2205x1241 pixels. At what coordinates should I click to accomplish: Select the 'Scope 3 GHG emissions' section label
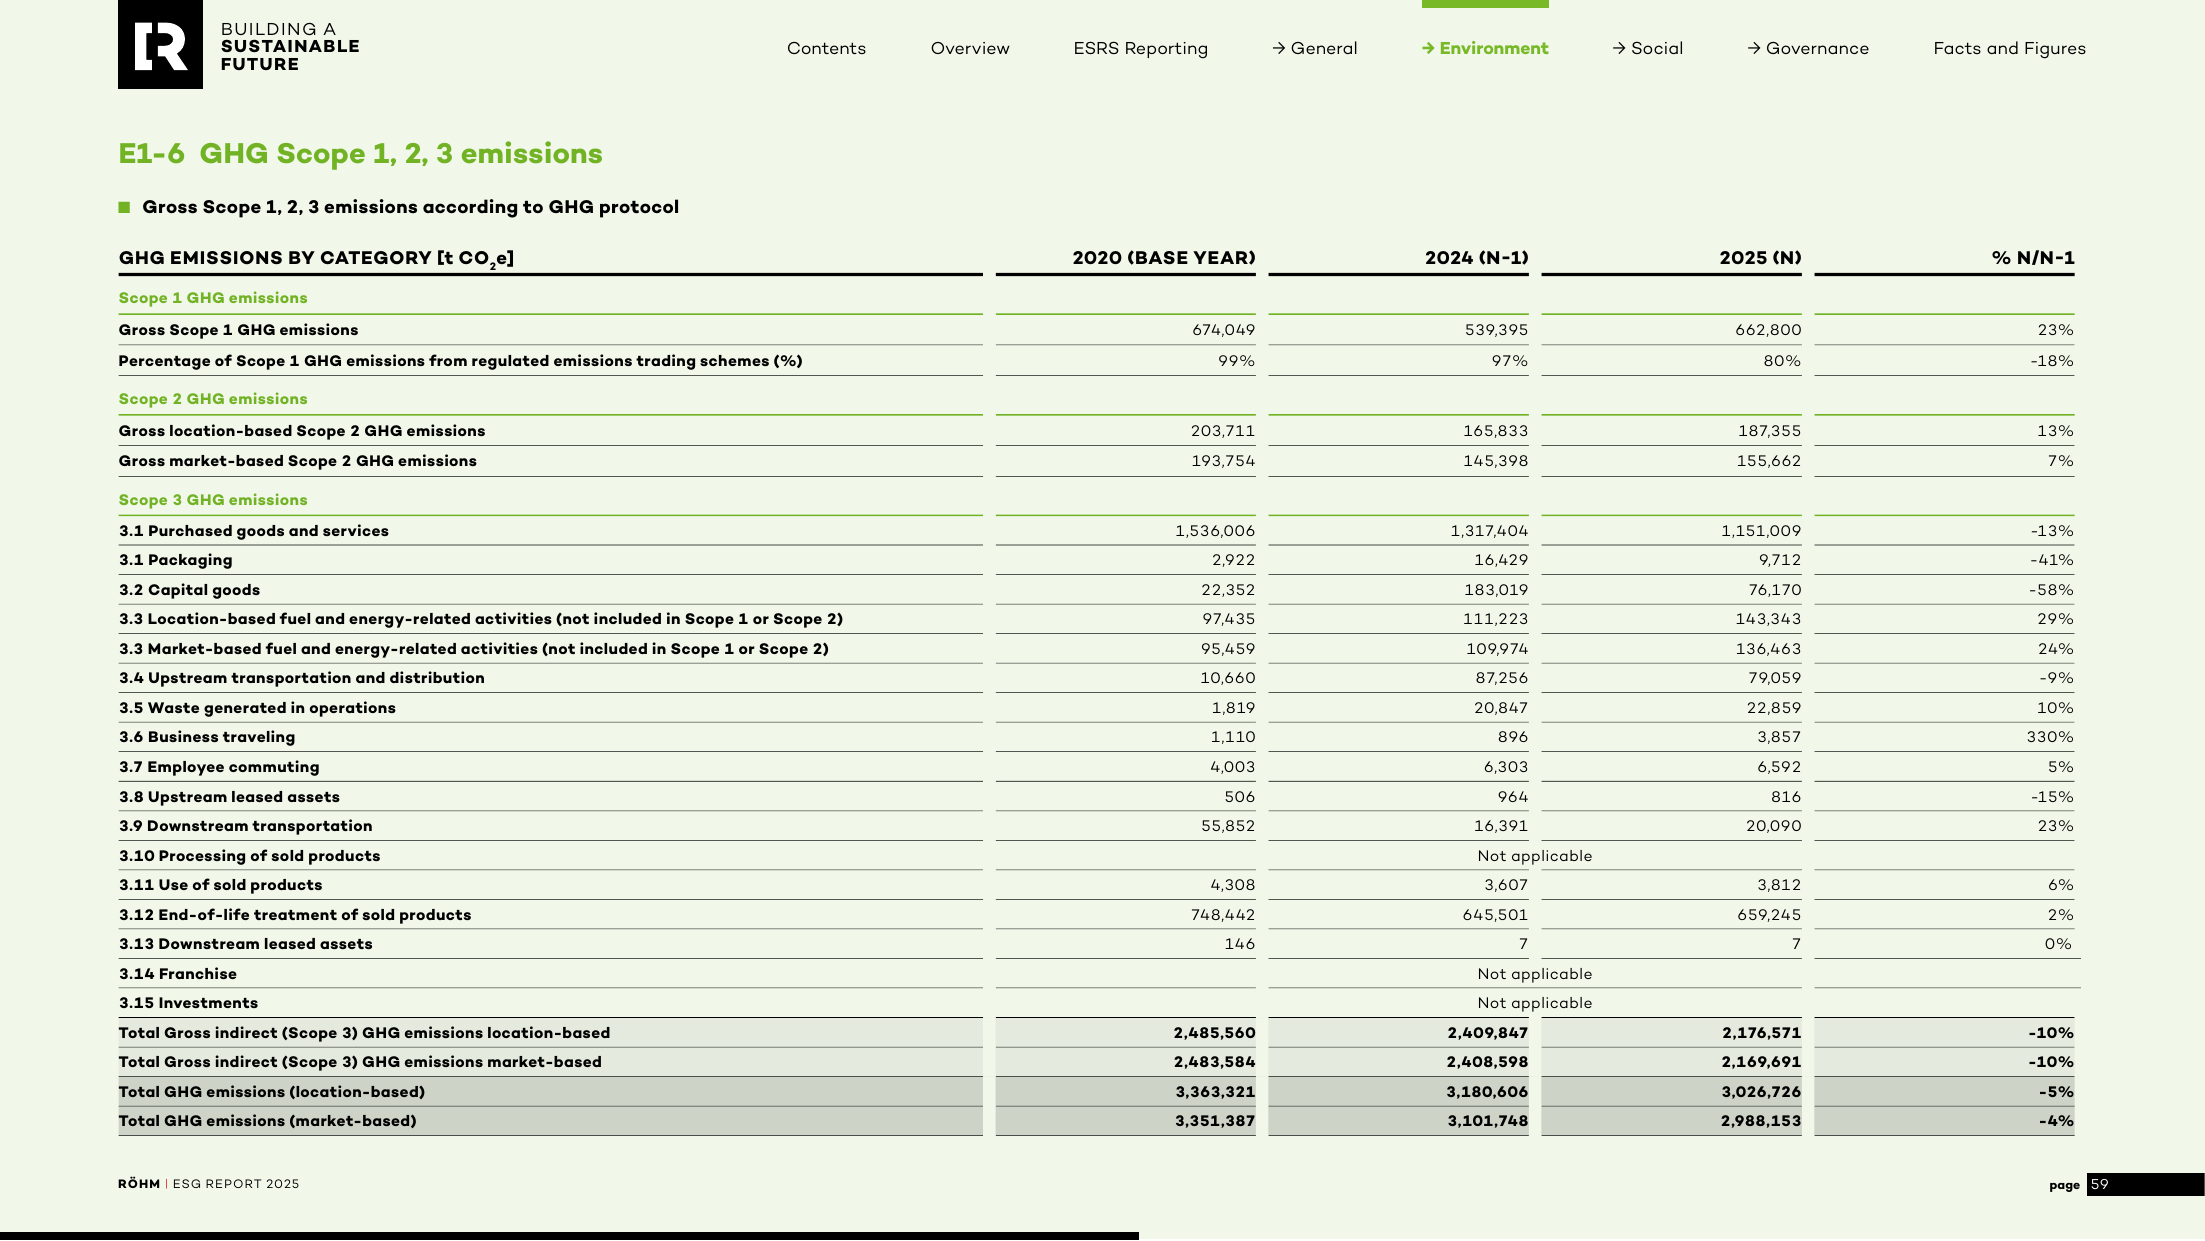coord(213,500)
